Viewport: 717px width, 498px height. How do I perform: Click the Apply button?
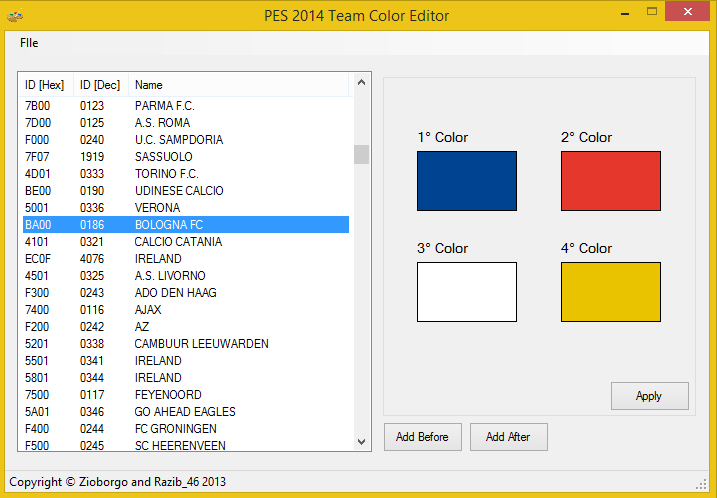point(649,396)
